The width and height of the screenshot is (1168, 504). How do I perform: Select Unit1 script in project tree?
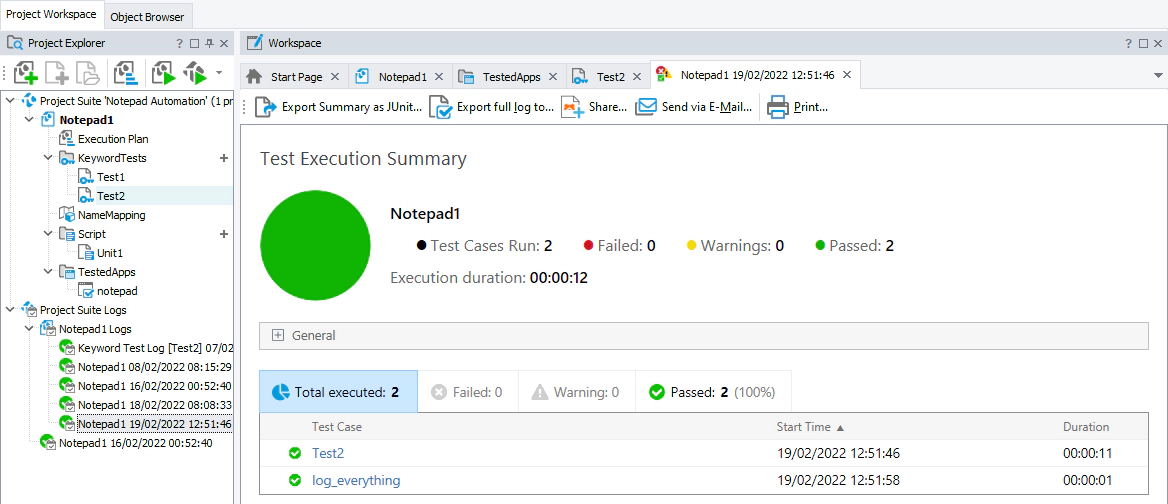coord(110,253)
